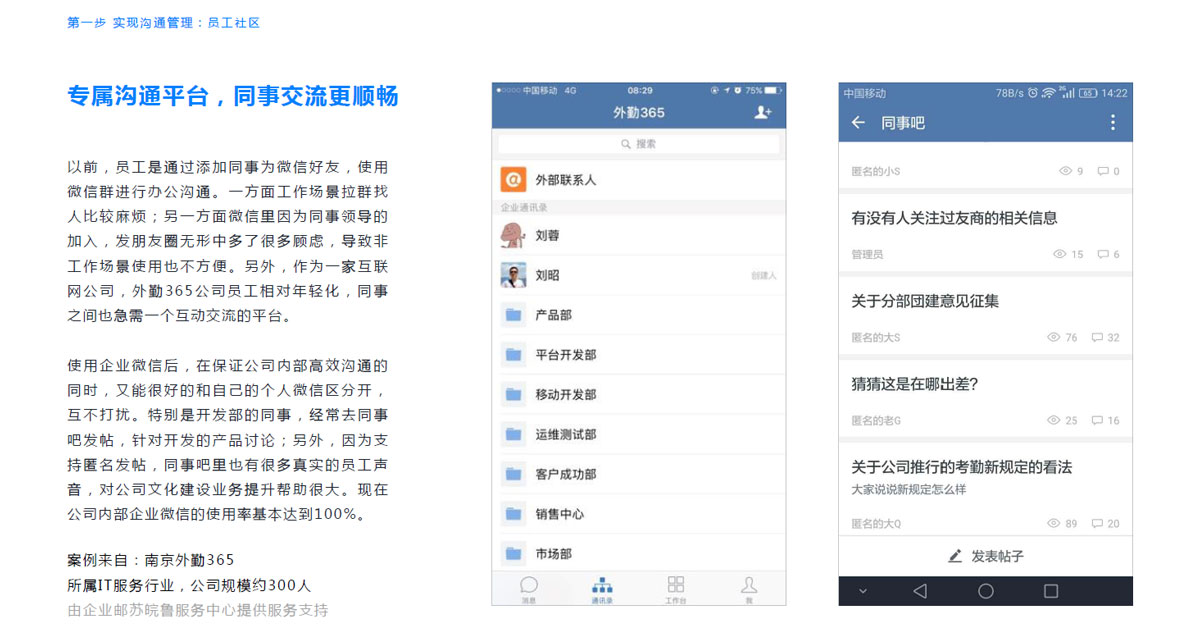This screenshot has height=635, width=1195.
Task: Tap the Android back triangle button
Action: 920,591
